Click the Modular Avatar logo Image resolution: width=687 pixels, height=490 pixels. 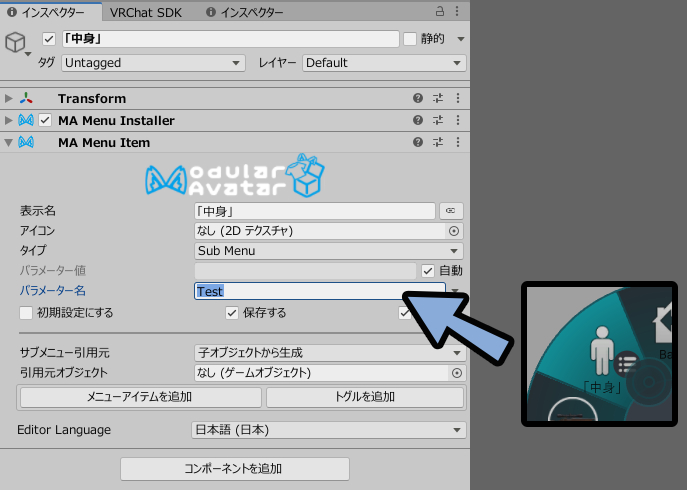tap(235, 176)
